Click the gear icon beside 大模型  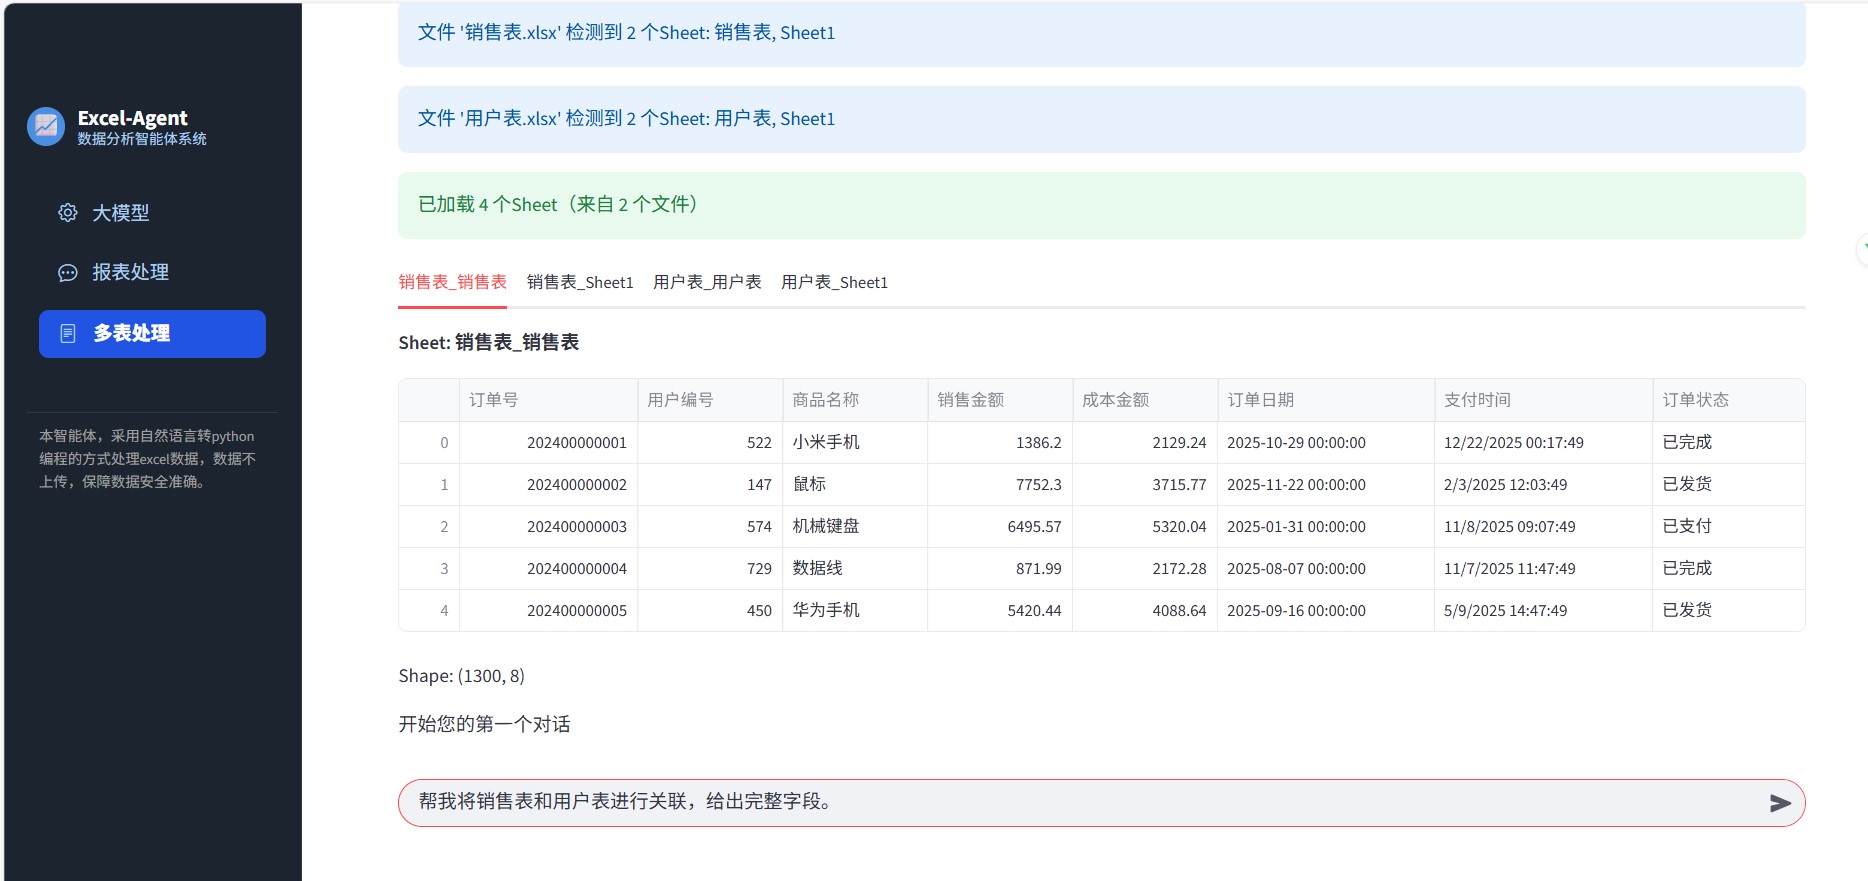68,213
